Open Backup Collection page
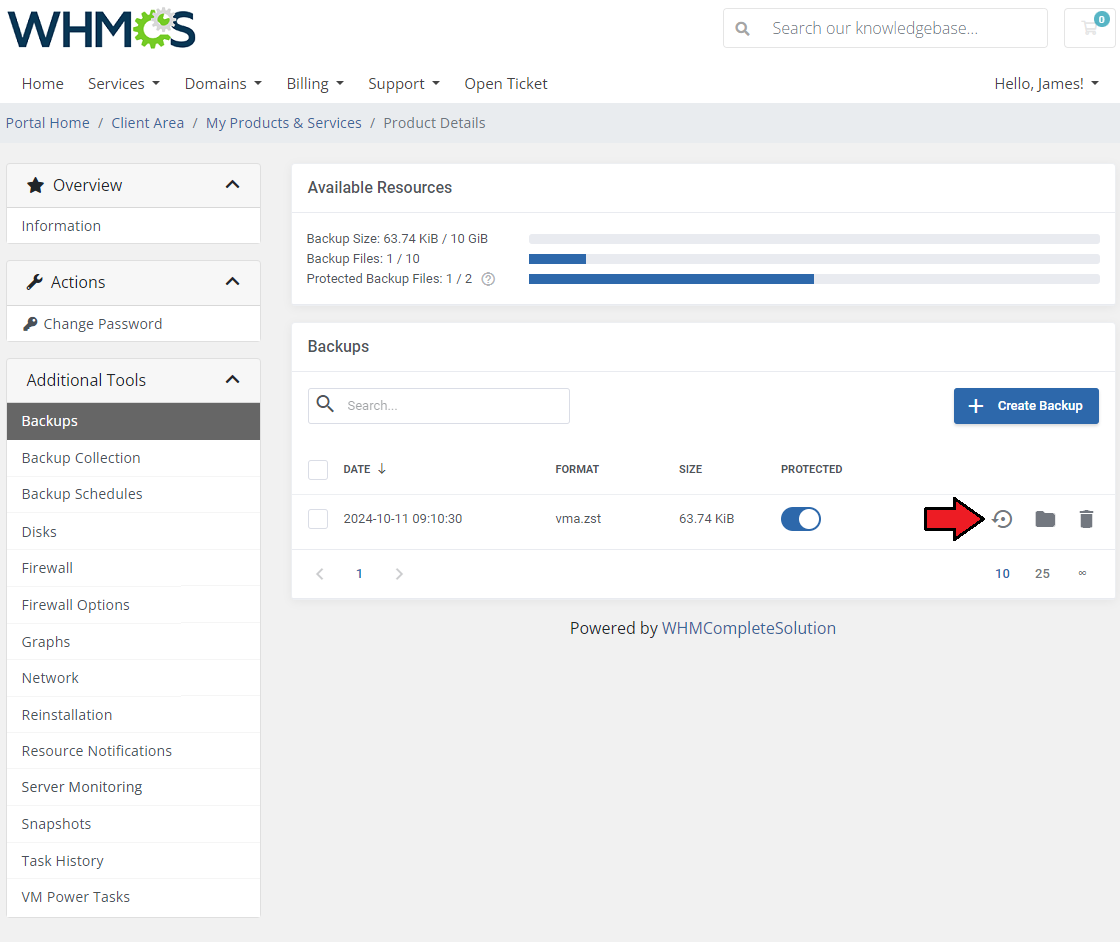 point(134,458)
